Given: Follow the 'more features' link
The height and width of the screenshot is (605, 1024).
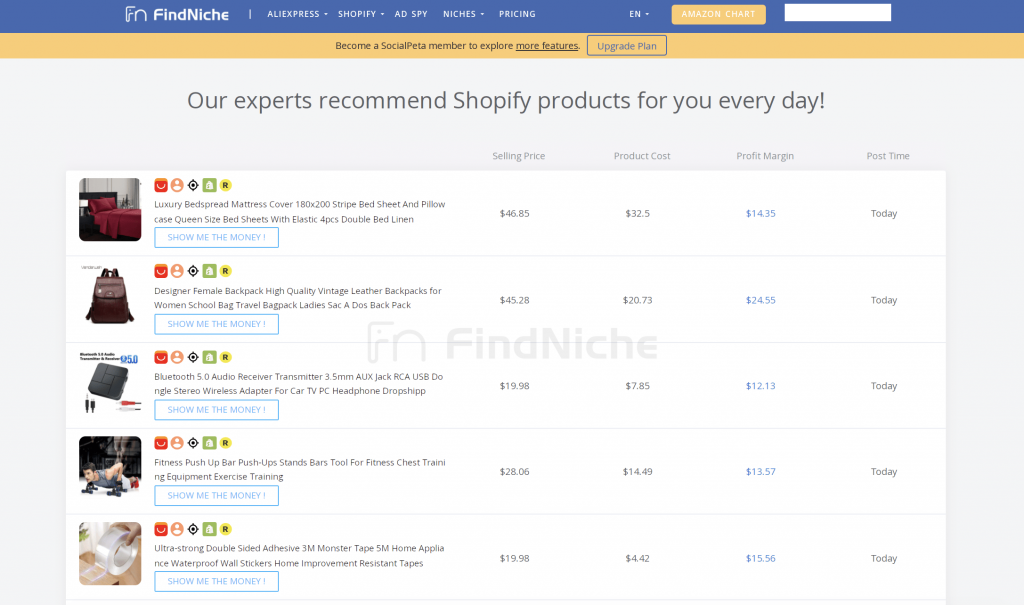Looking at the screenshot, I should tap(547, 46).
